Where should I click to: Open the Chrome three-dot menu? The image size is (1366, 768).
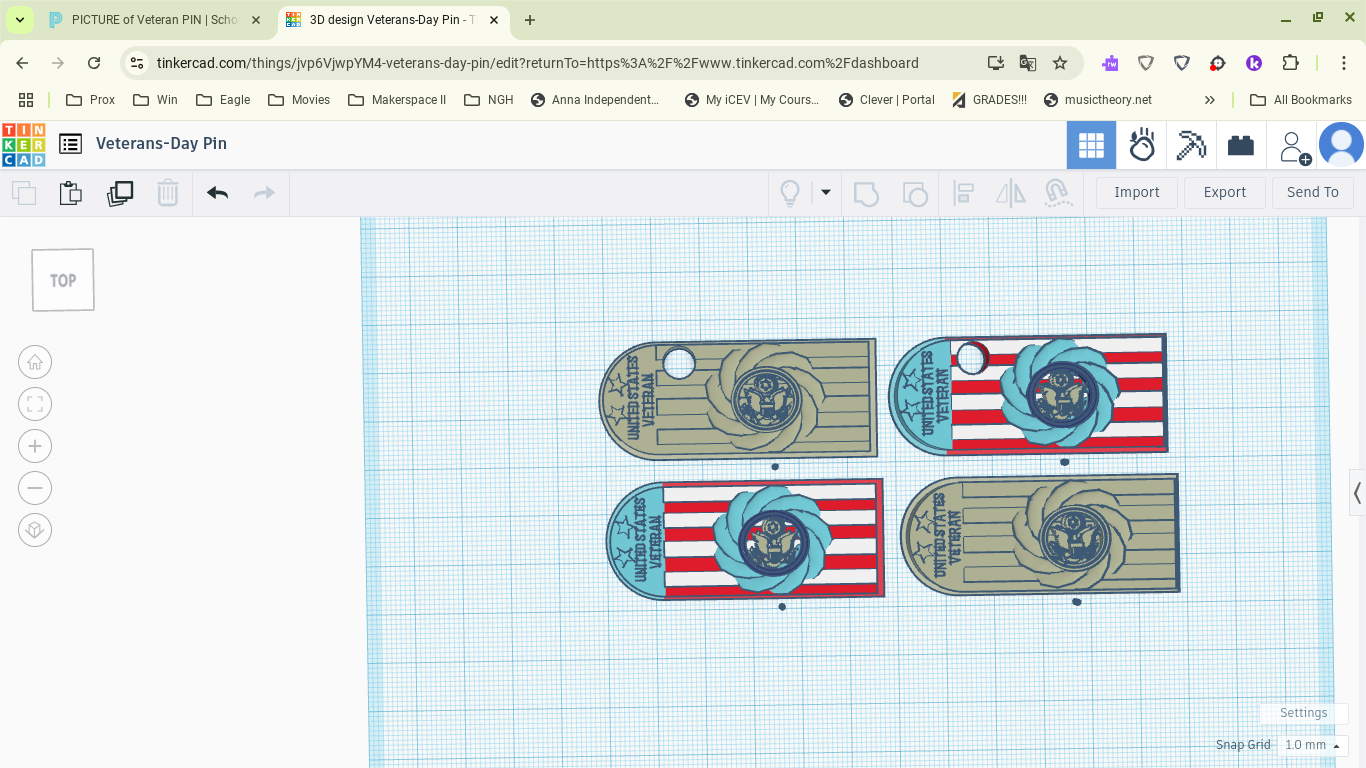click(1344, 63)
